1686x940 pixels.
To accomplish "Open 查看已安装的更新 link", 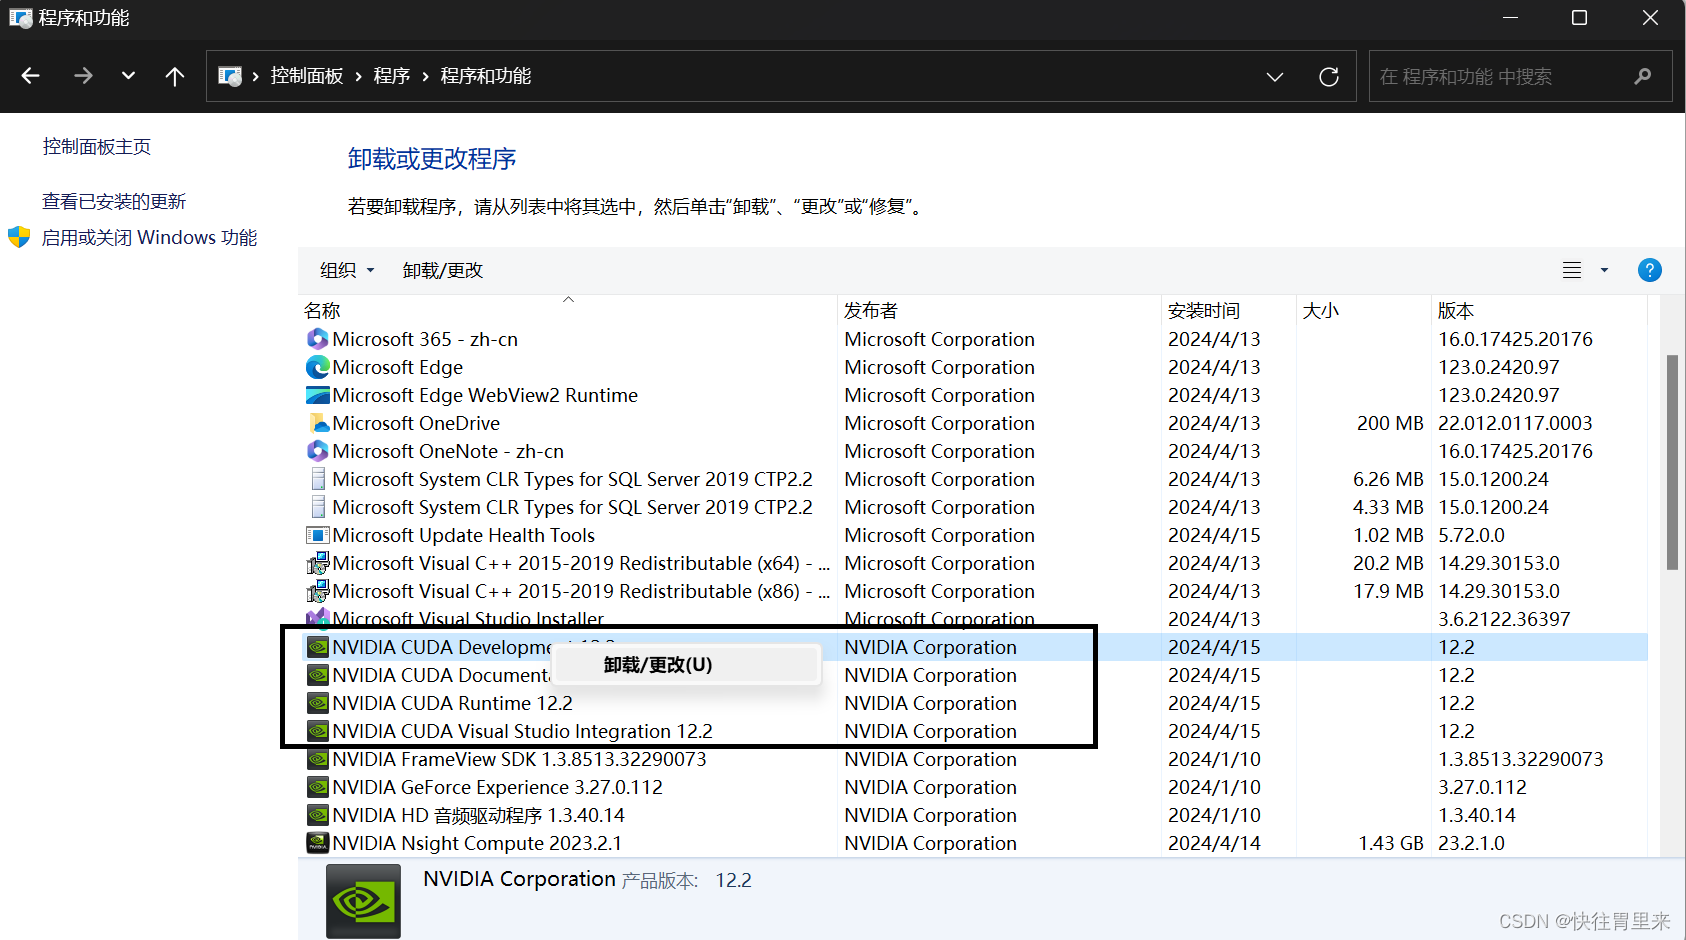I will click(x=114, y=202).
